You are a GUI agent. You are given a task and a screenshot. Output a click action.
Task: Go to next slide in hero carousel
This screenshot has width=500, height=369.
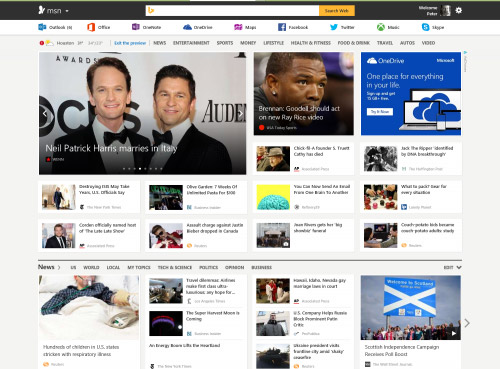[240, 113]
